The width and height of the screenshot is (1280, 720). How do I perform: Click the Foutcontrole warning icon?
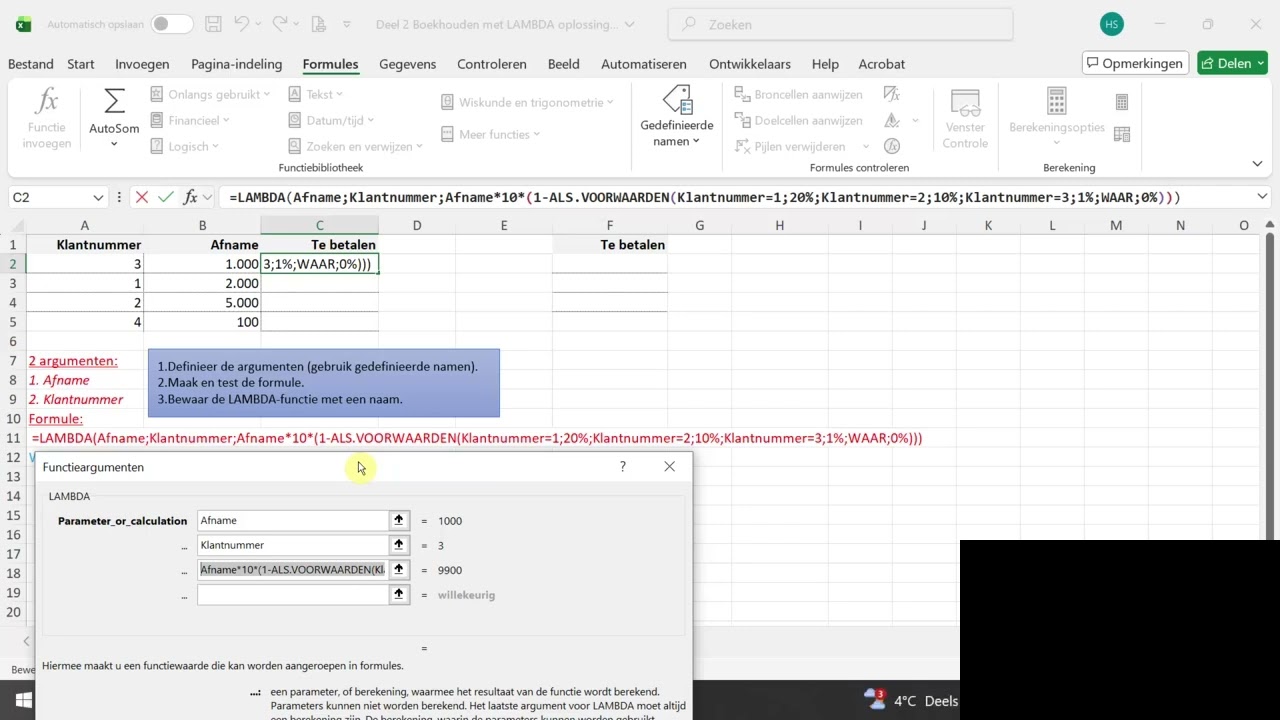(x=892, y=120)
